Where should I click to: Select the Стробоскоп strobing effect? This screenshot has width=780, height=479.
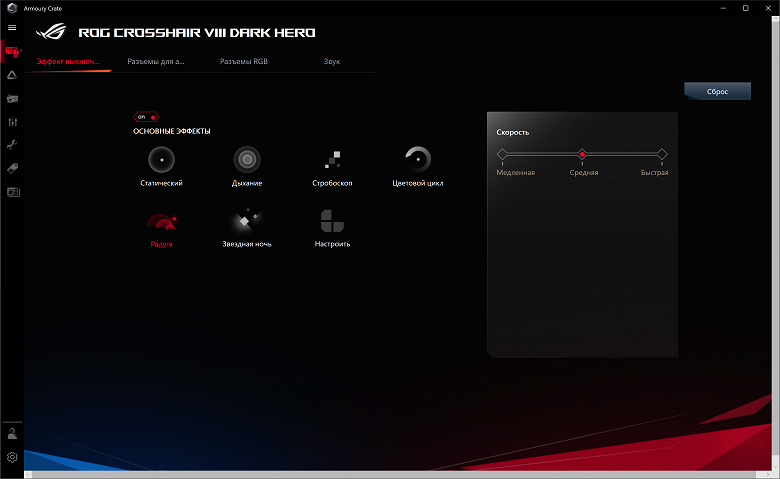coord(332,166)
